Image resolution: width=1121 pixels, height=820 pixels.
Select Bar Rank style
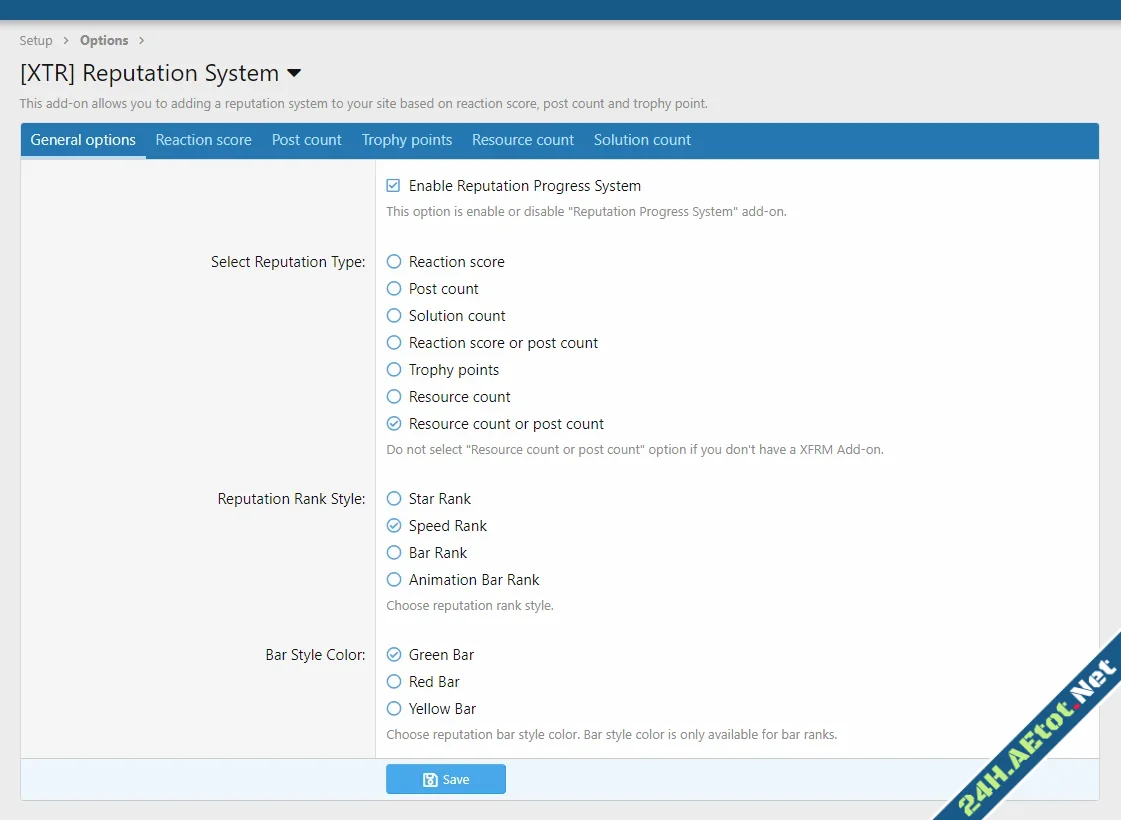393,552
